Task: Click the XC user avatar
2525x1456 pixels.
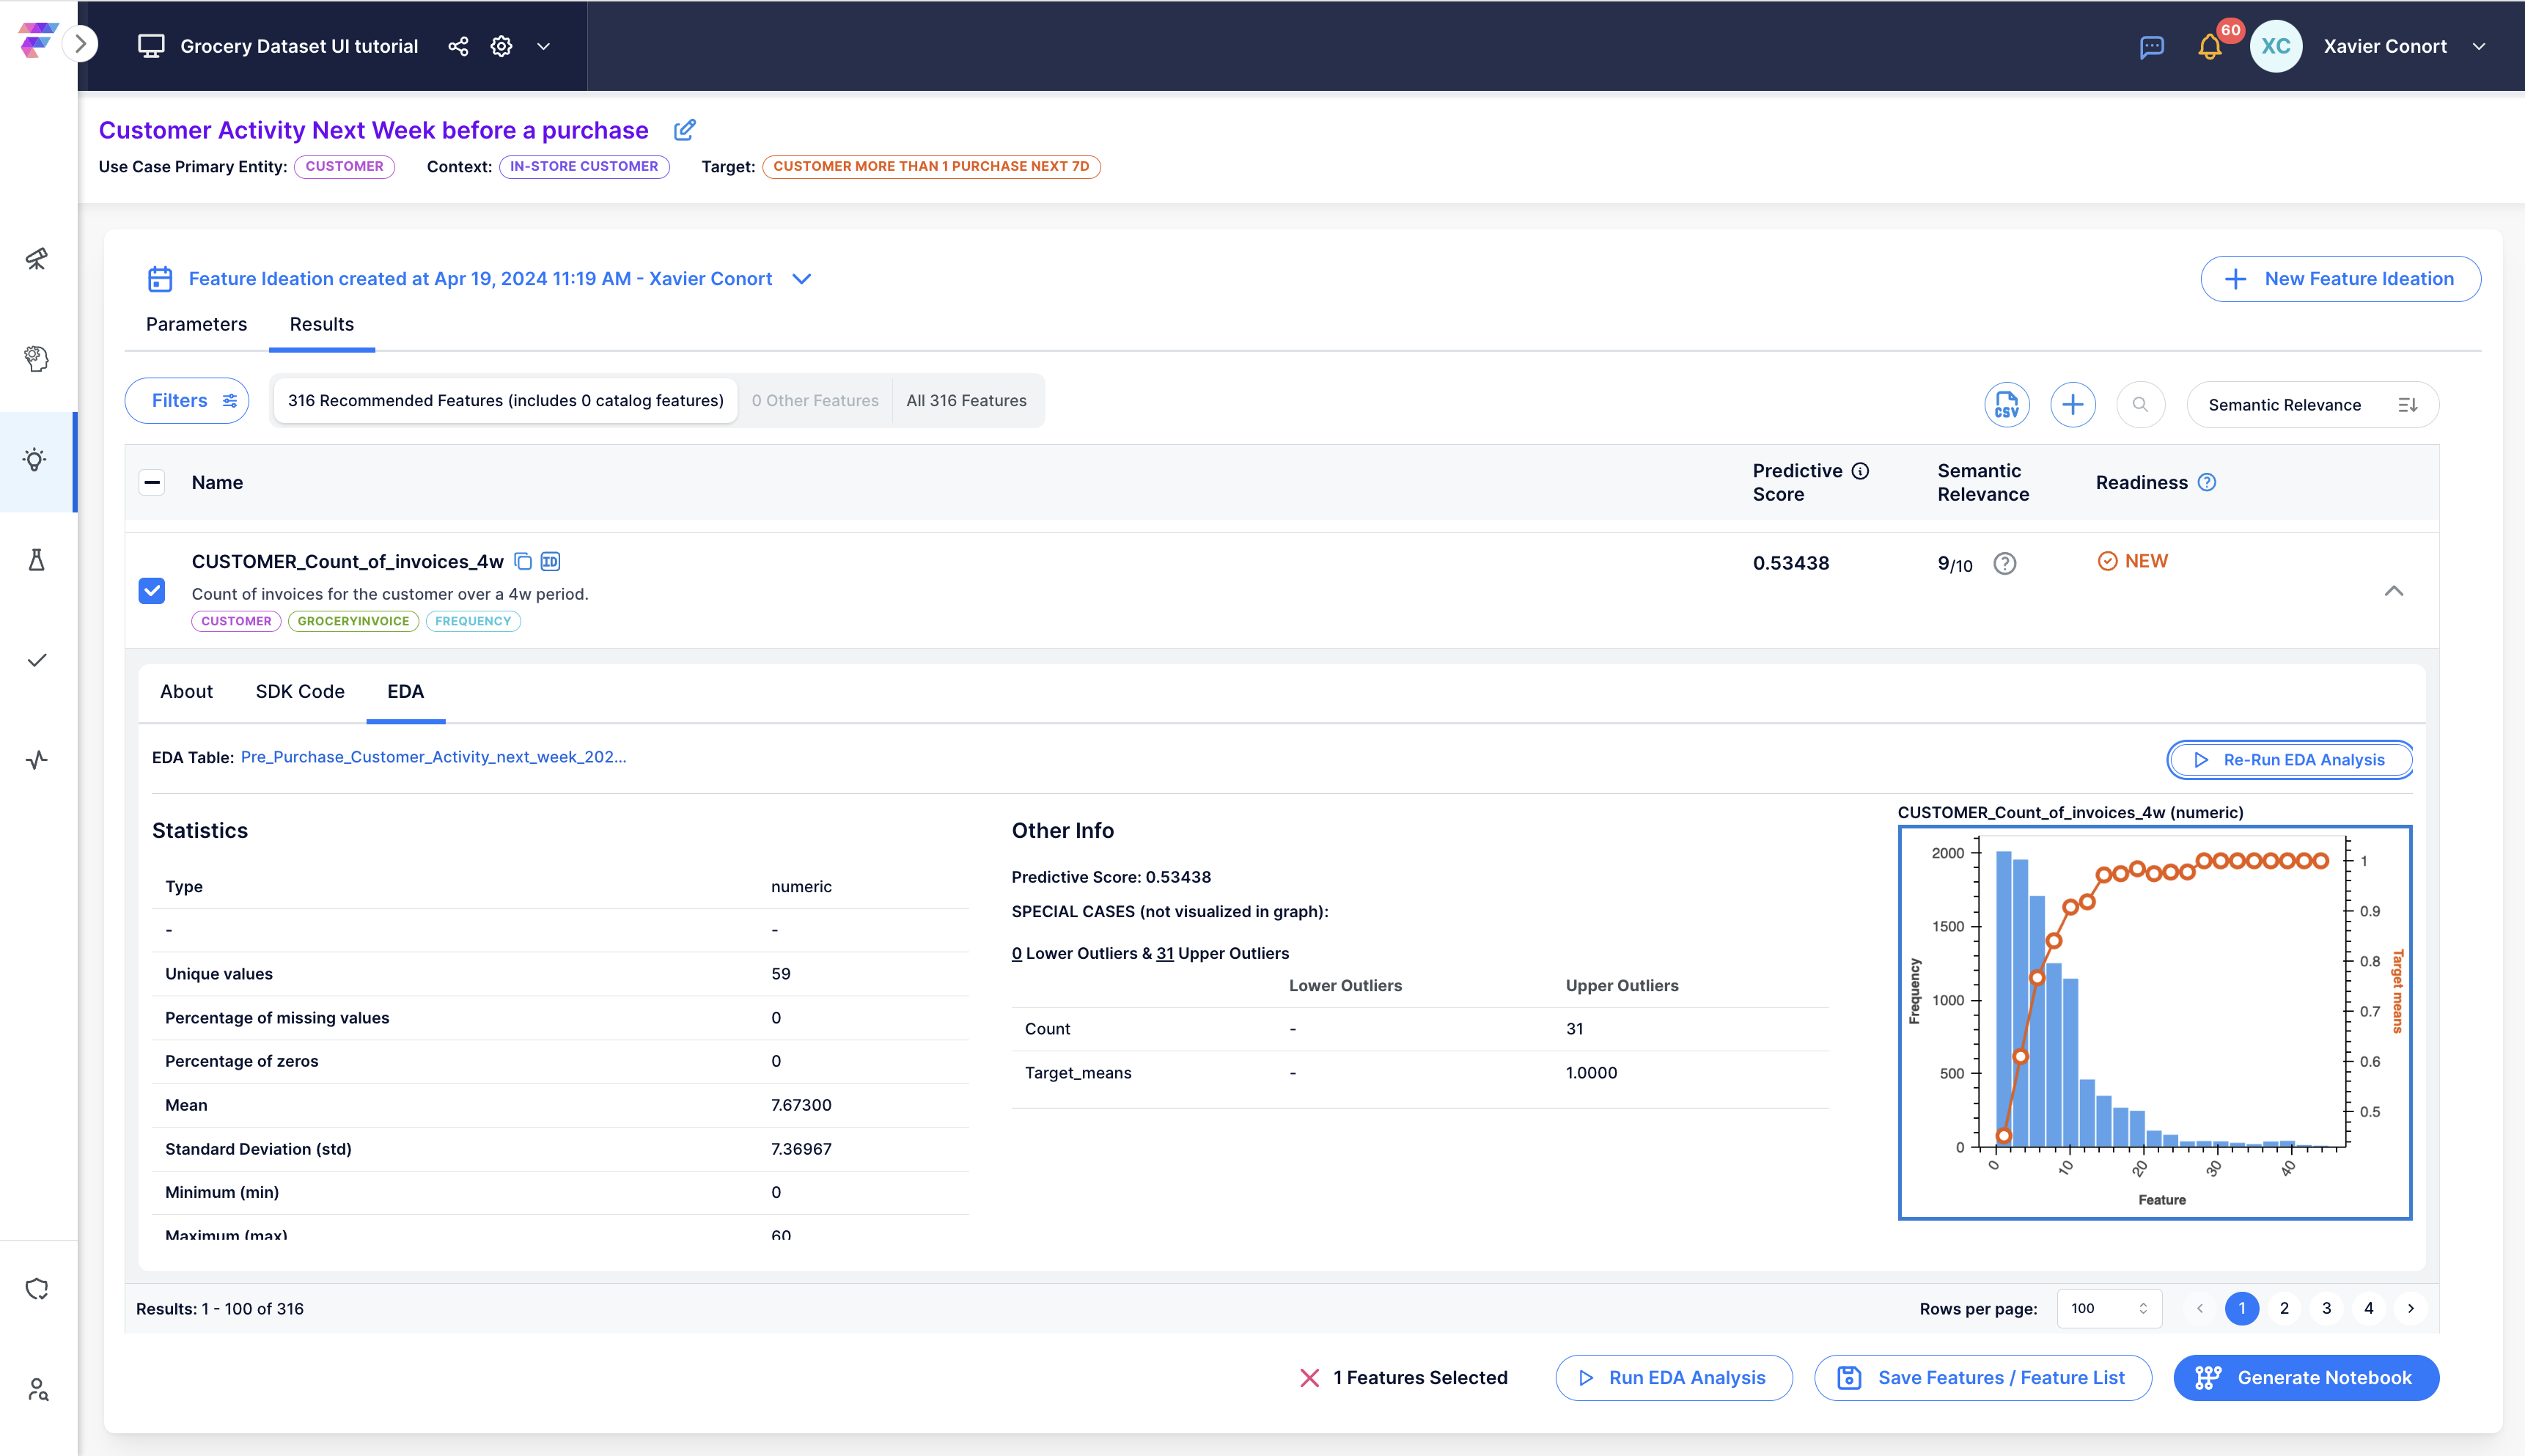Action: coord(2275,46)
